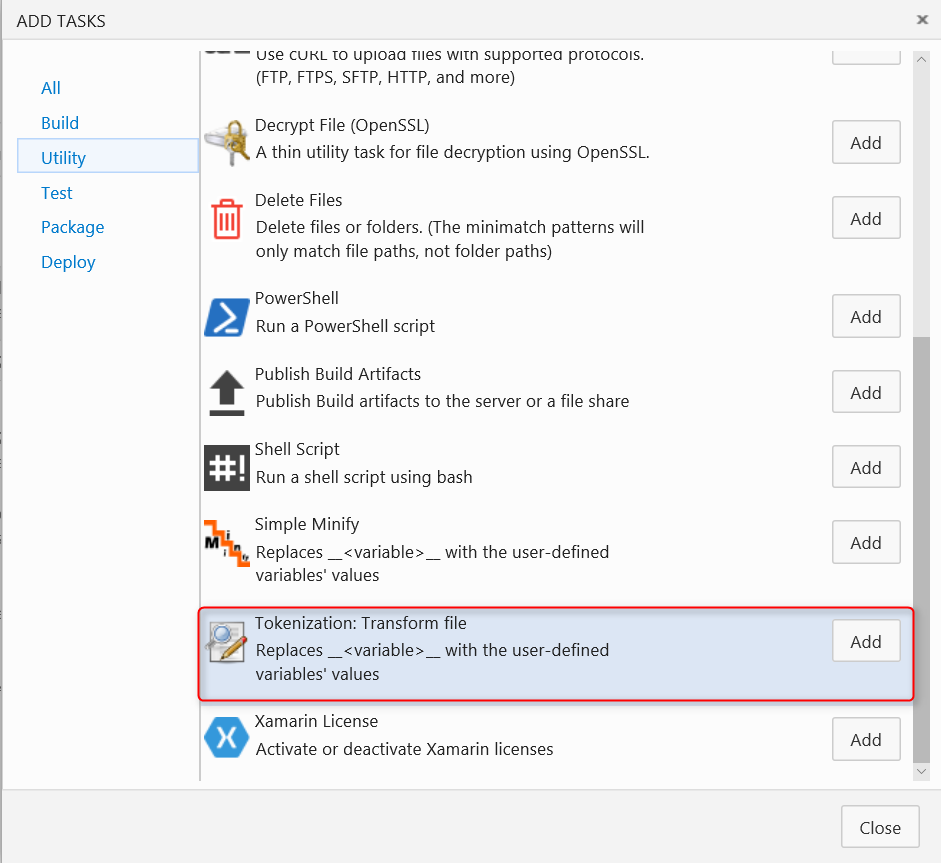Viewport: 941px width, 863px height.
Task: Click 'Publish Build artifacts to the server' description
Action: (x=442, y=401)
